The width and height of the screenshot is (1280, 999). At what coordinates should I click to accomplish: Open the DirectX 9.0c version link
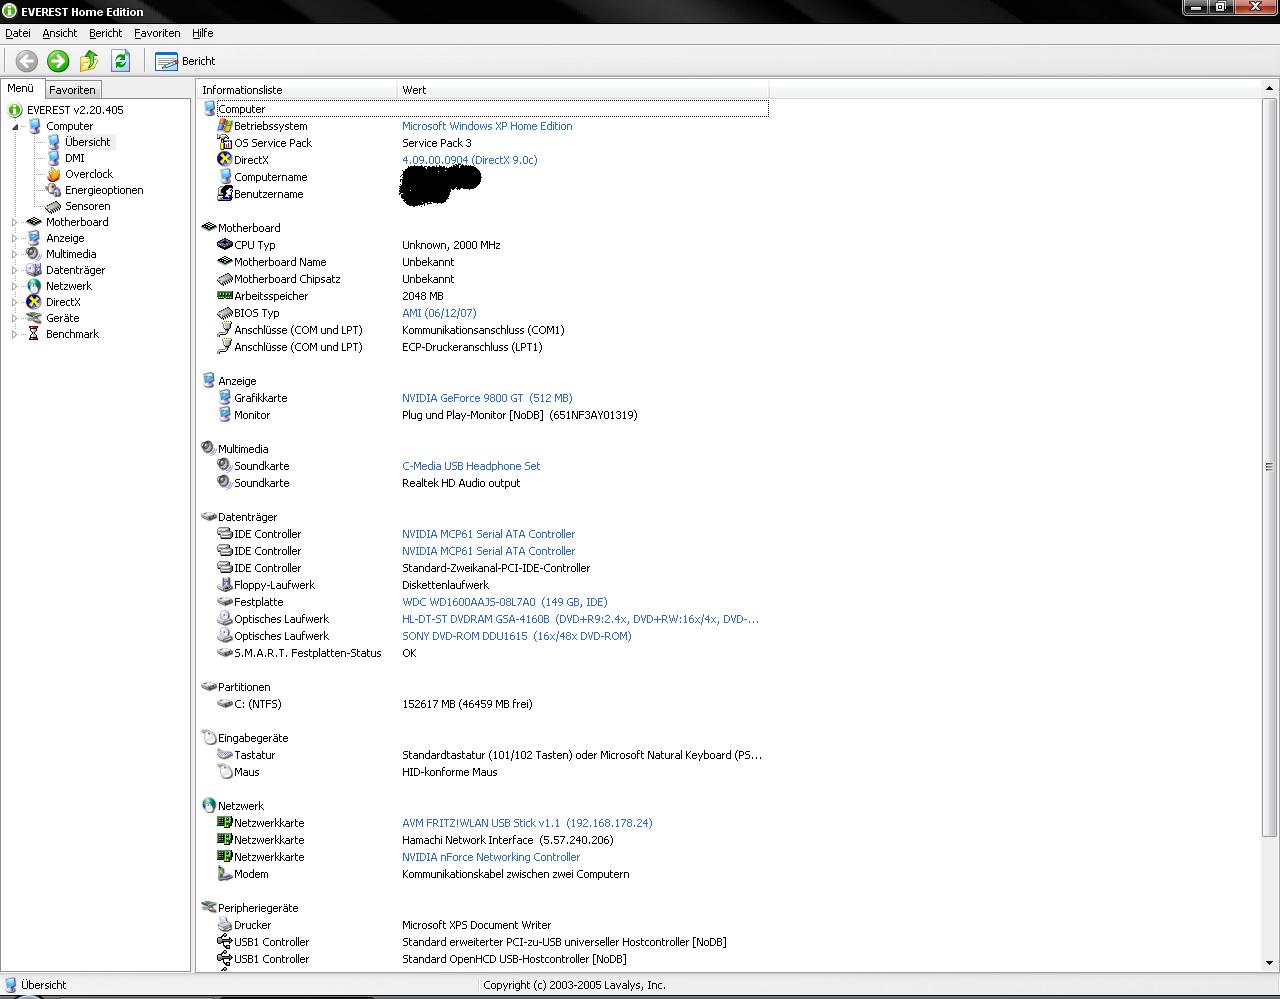470,161
